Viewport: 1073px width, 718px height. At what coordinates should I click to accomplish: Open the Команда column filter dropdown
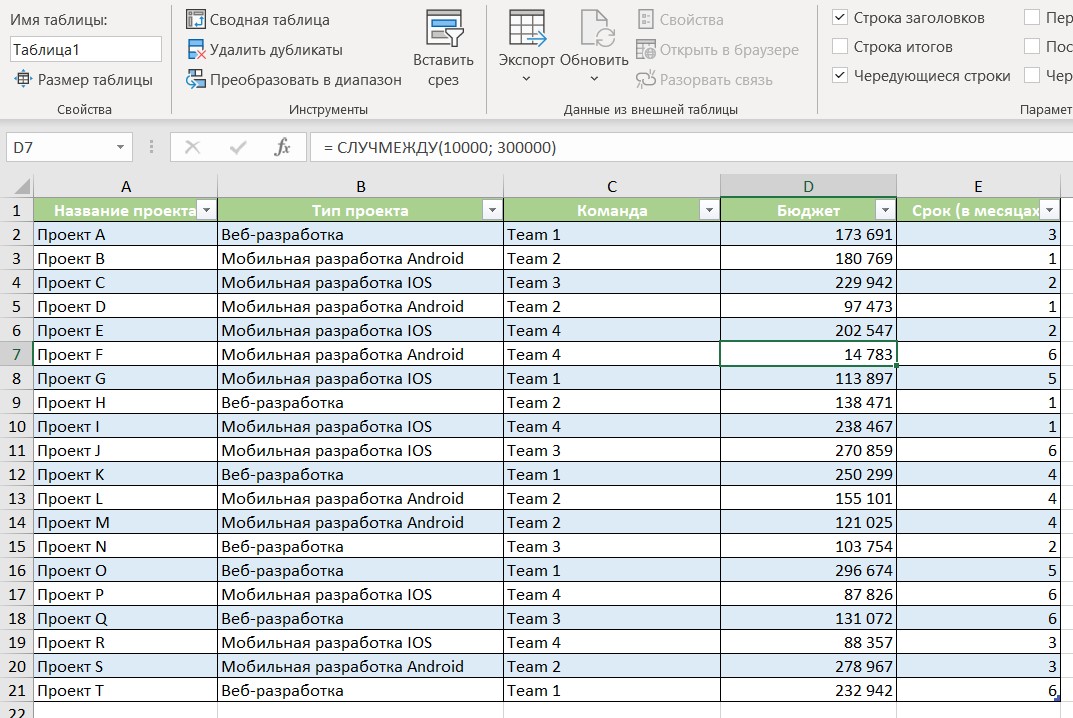pos(708,210)
